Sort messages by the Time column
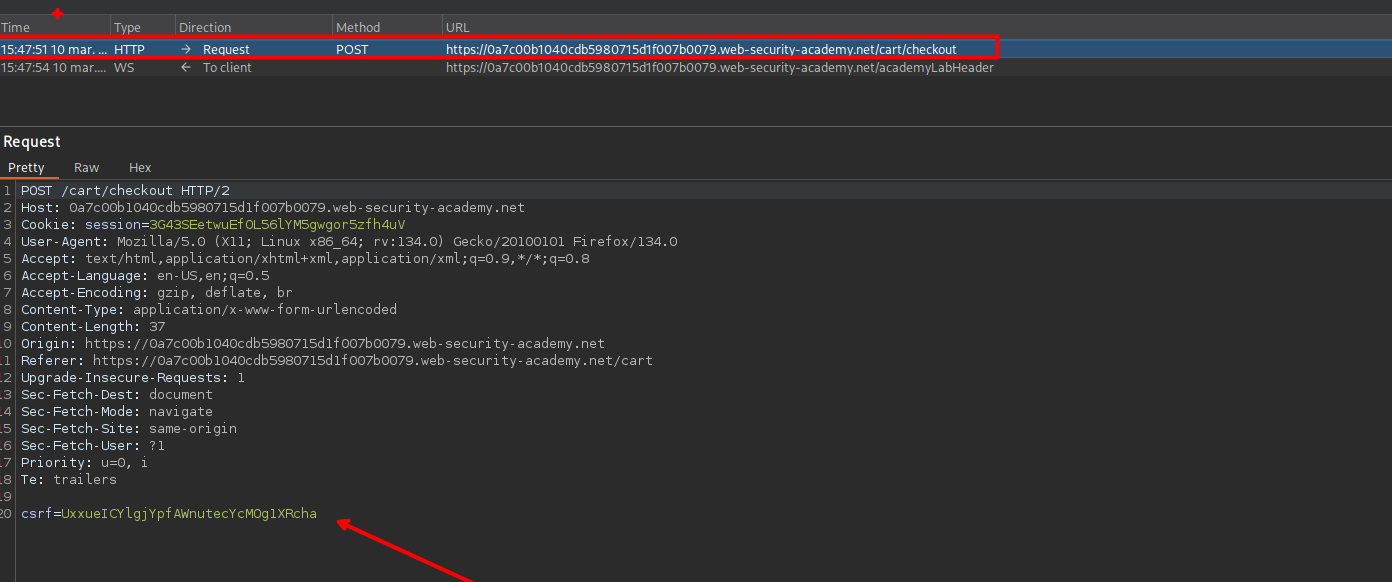The height and width of the screenshot is (582, 1392). [16, 28]
